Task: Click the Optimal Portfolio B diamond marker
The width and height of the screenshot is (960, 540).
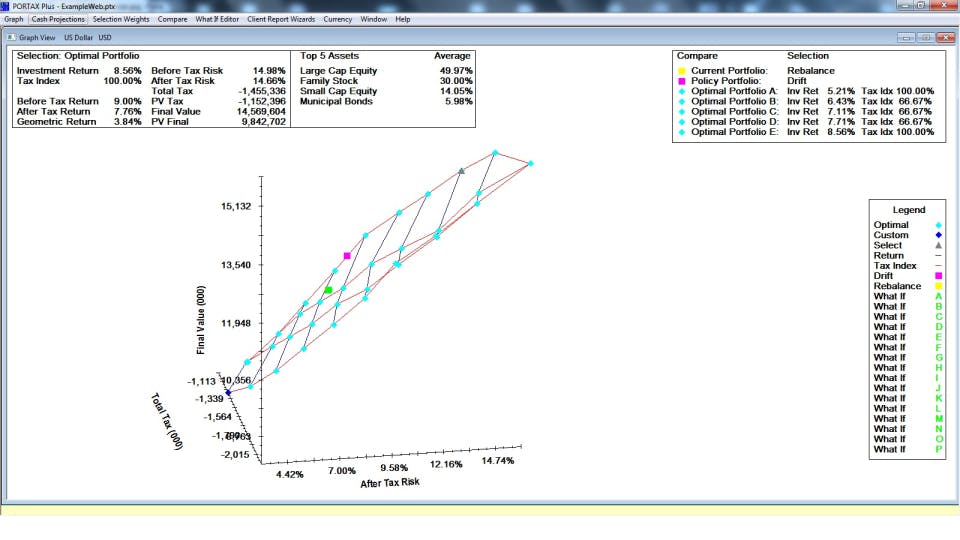Action: pyautogui.click(x=681, y=102)
